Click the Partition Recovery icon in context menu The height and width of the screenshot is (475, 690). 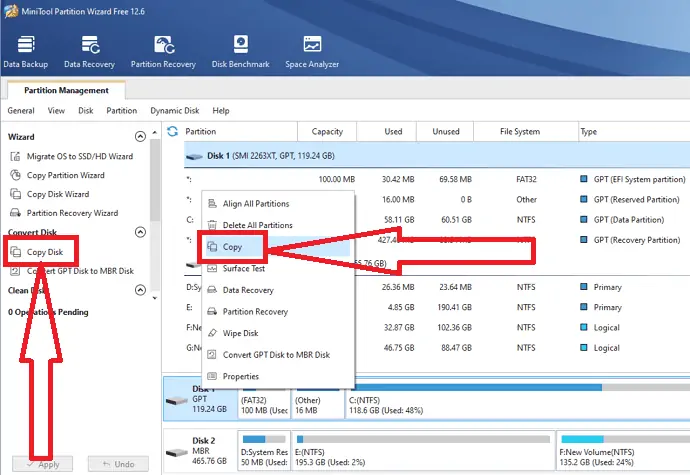point(212,311)
